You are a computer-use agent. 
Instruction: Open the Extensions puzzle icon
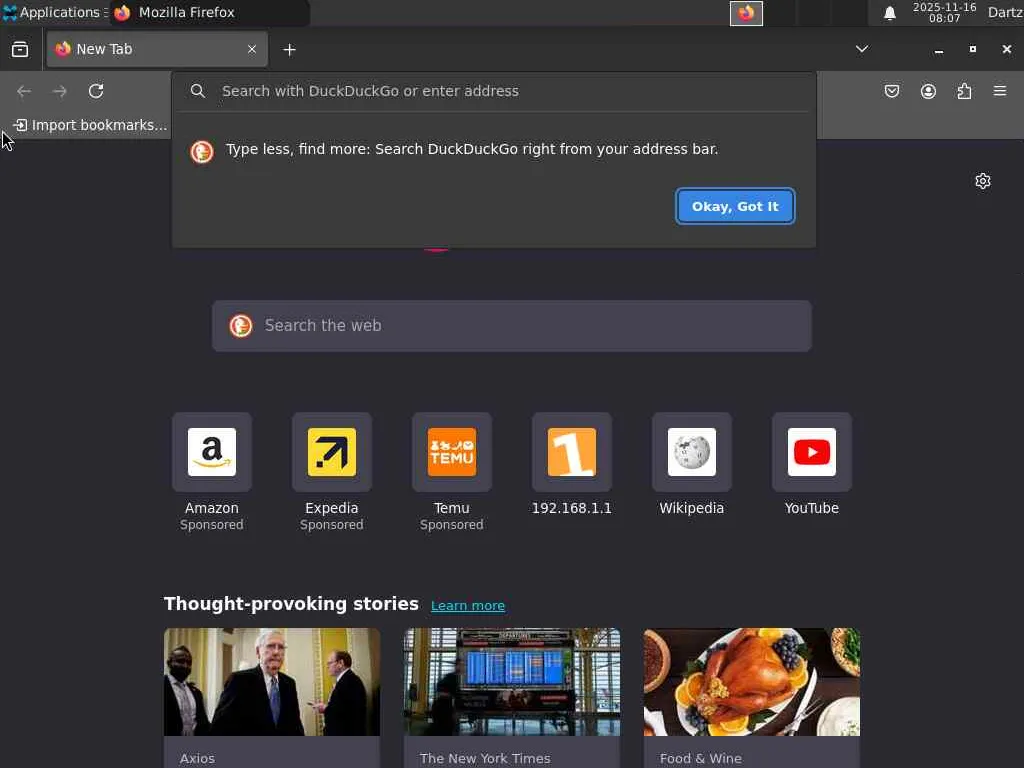point(964,91)
